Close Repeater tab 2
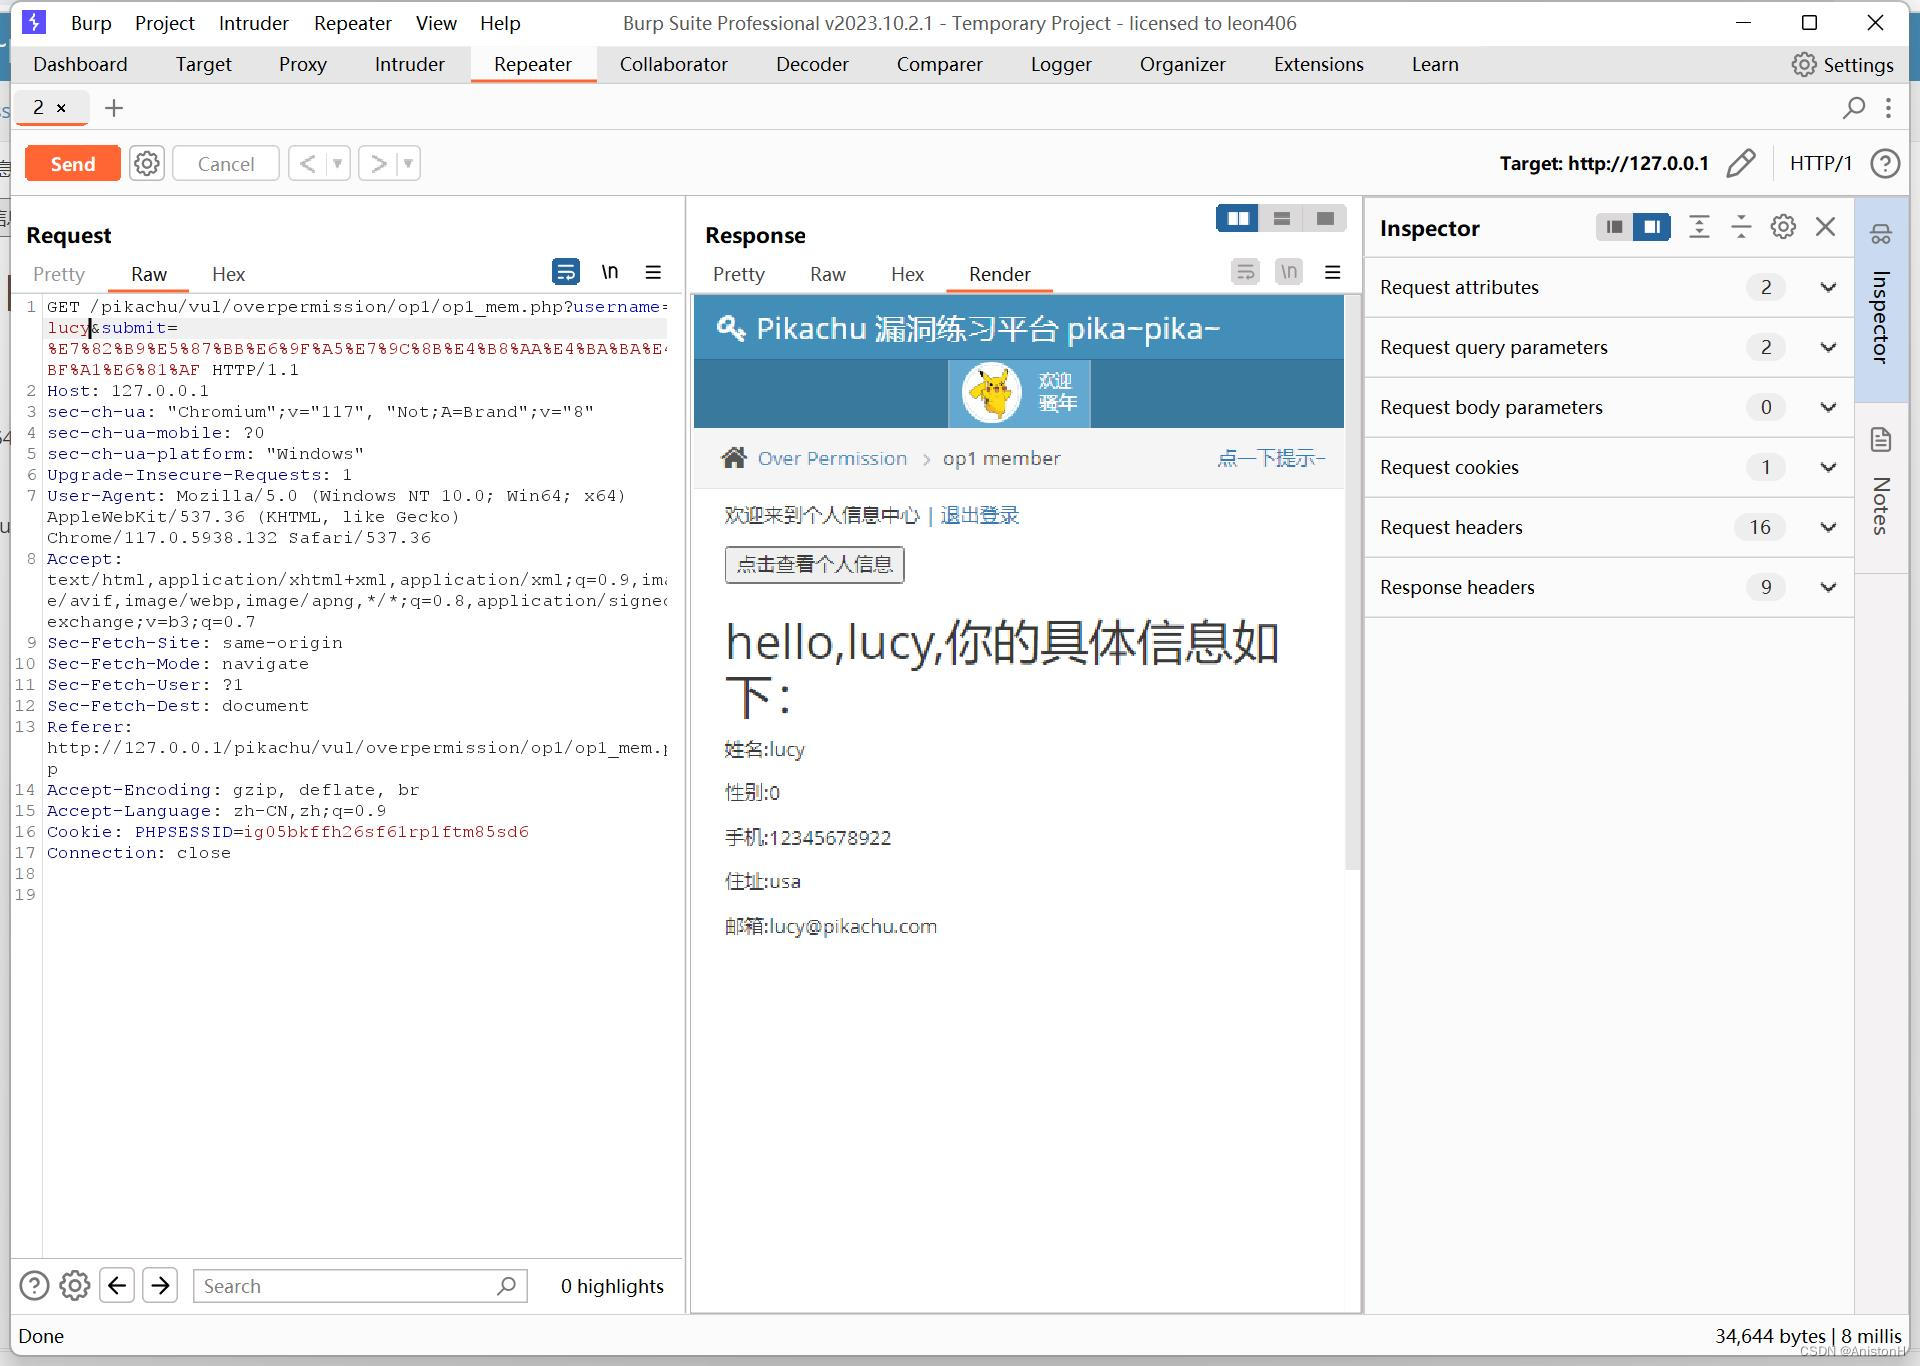Viewport: 1920px width, 1366px height. pos(61,107)
